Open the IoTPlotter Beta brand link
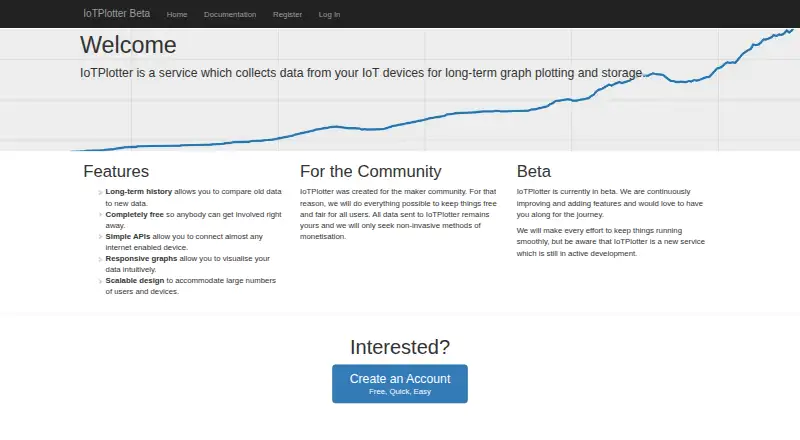 116,14
